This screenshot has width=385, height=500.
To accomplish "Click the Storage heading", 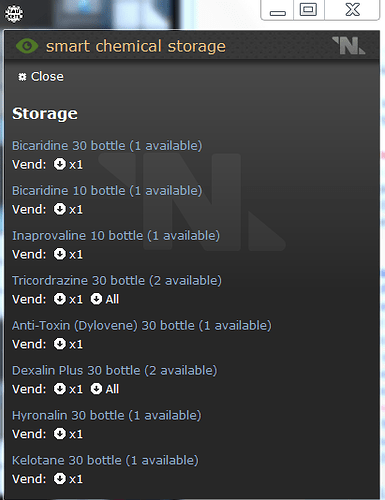I will 45,114.
